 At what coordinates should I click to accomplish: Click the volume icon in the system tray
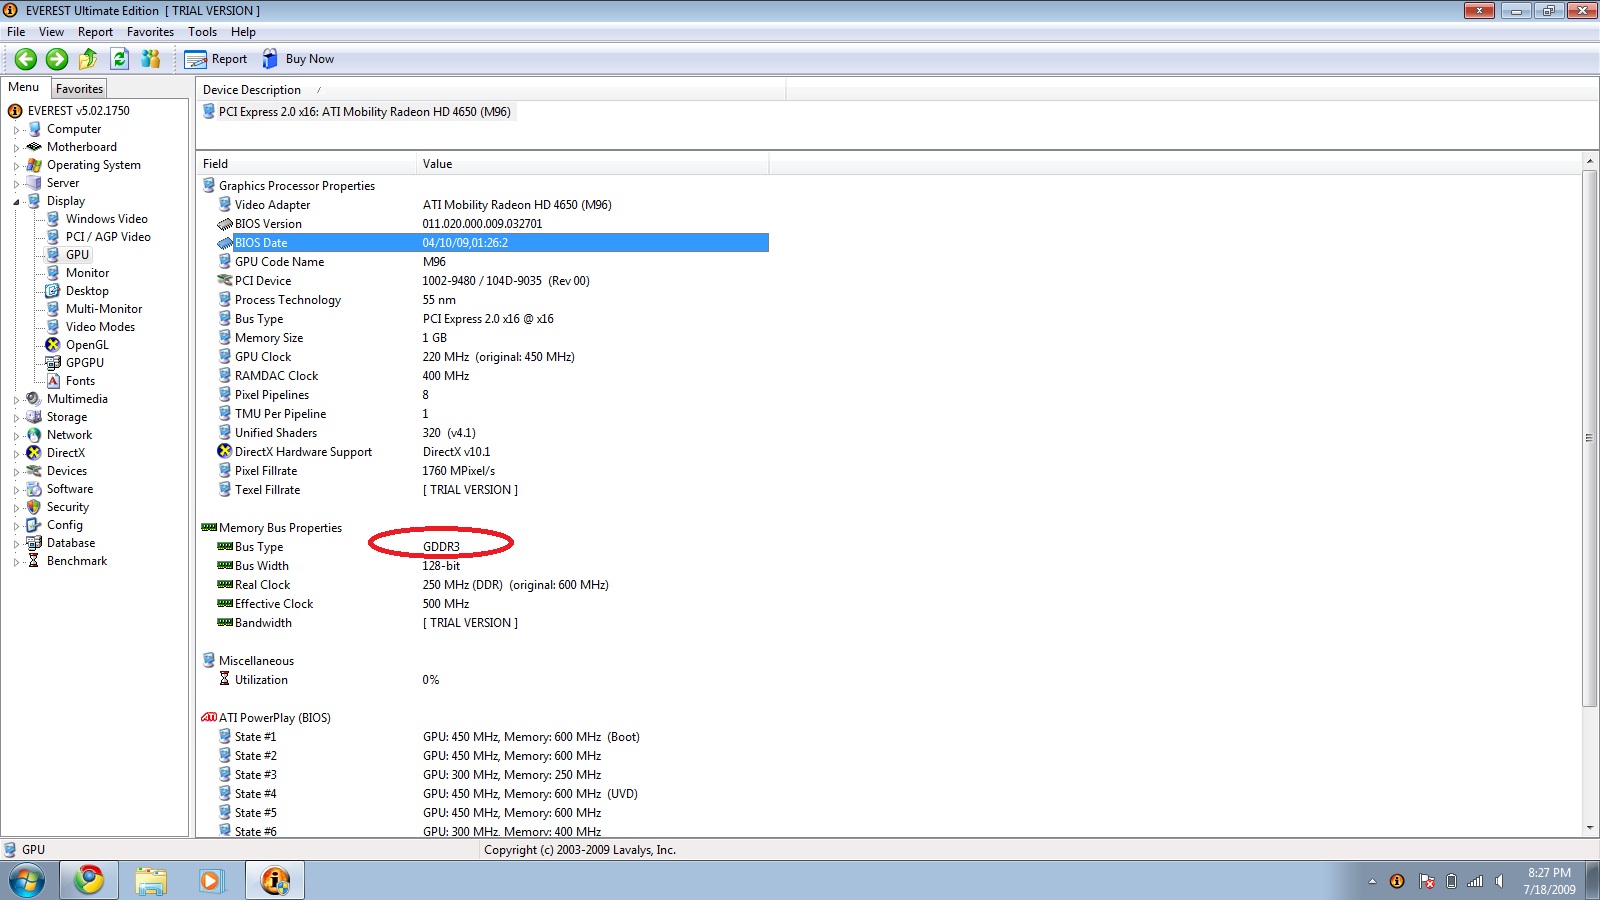[x=1499, y=881]
